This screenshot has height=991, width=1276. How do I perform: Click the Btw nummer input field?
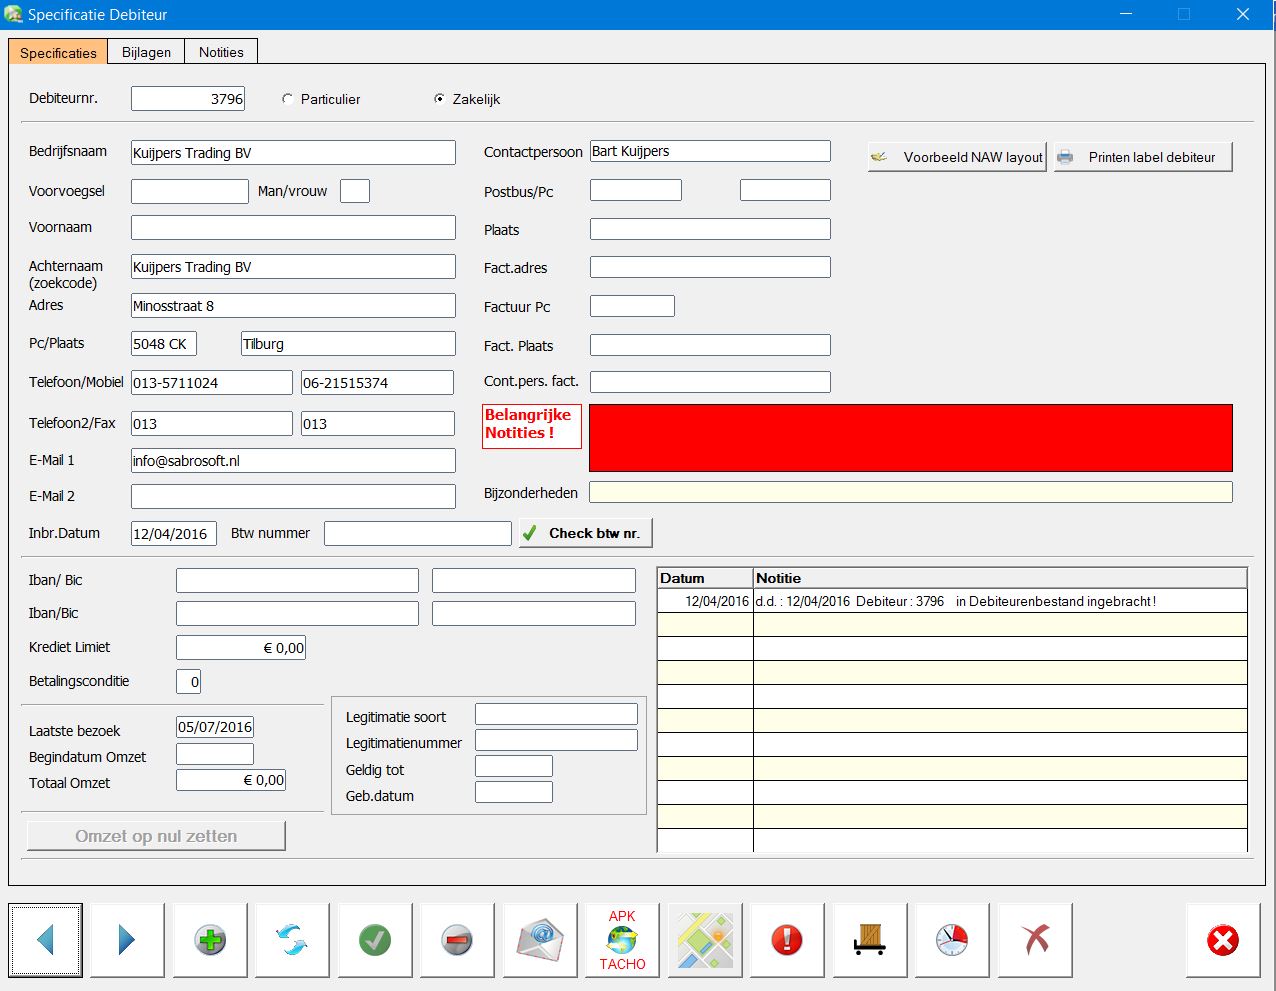(417, 534)
